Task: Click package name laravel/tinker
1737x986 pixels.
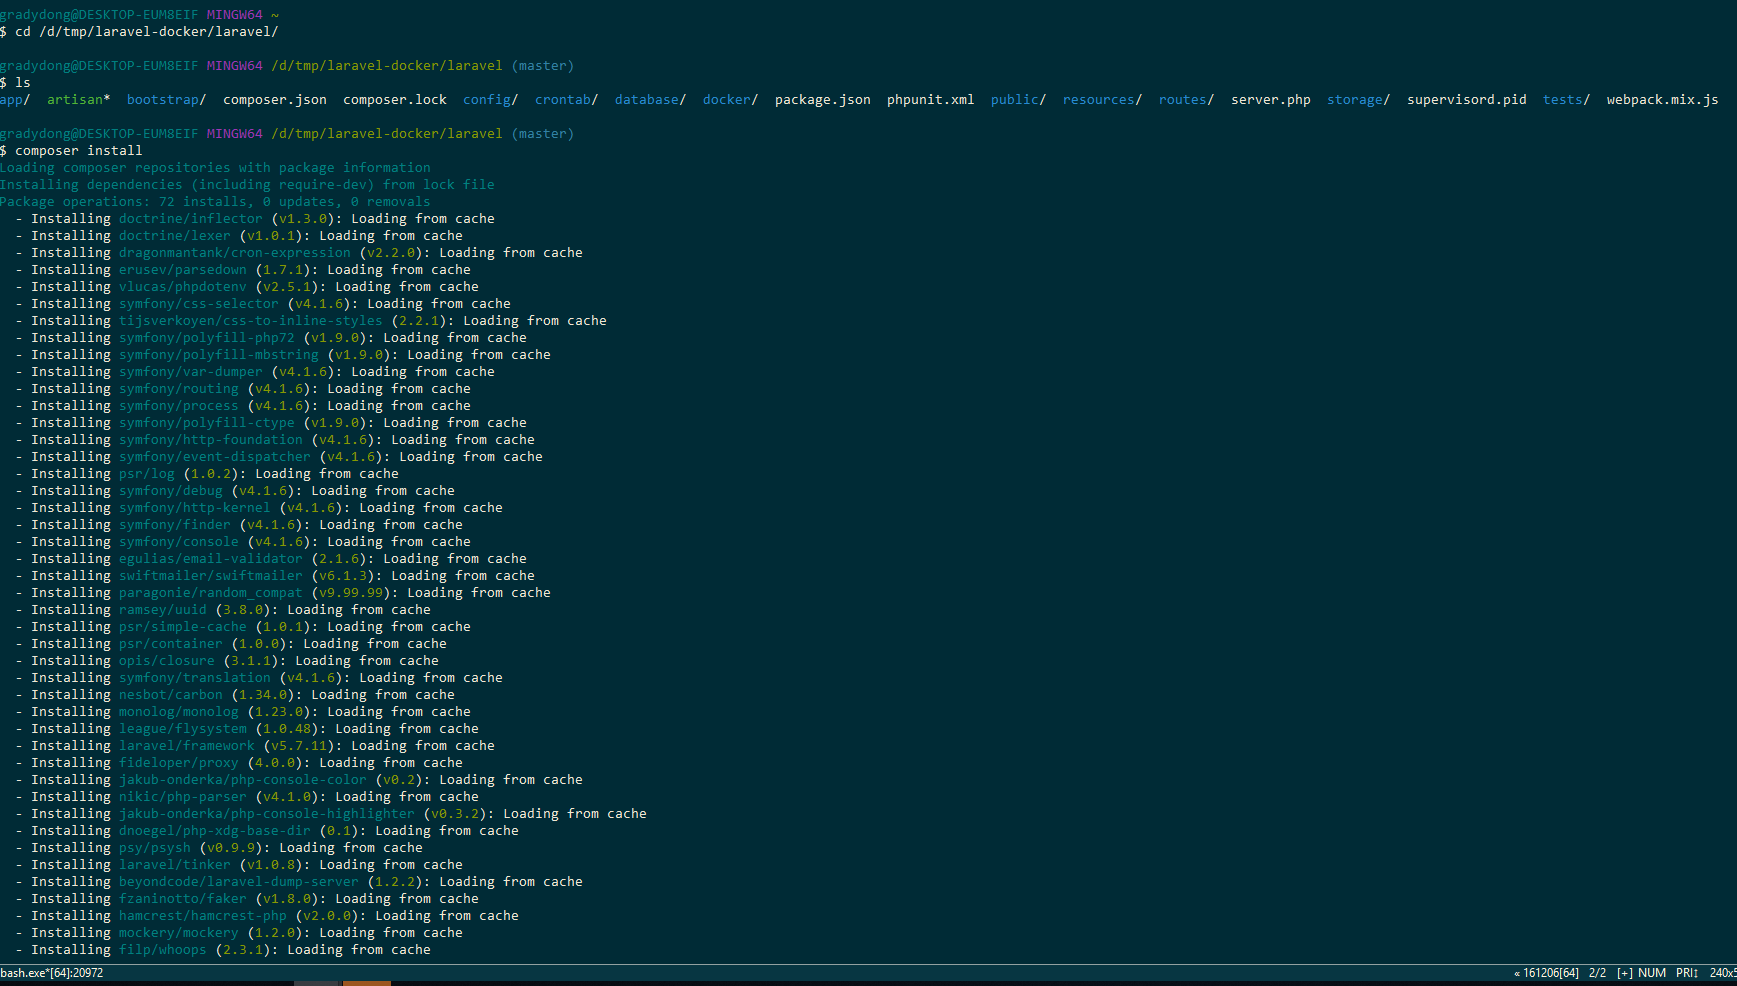Action: tap(175, 865)
